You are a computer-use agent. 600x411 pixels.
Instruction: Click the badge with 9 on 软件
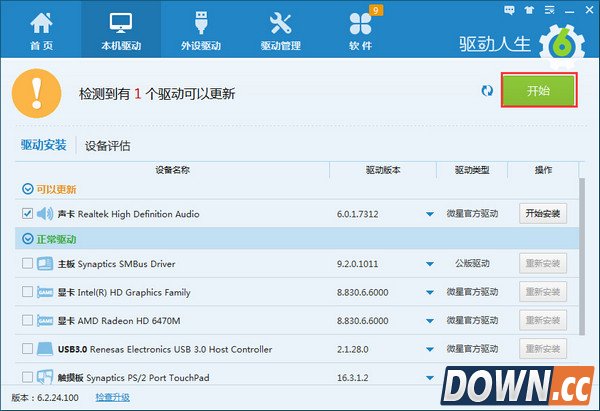coord(376,10)
